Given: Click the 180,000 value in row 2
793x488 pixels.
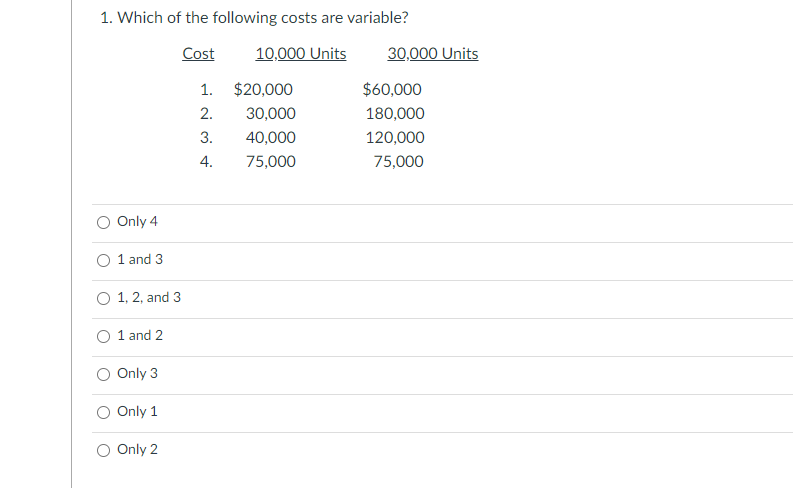Looking at the screenshot, I should (395, 114).
